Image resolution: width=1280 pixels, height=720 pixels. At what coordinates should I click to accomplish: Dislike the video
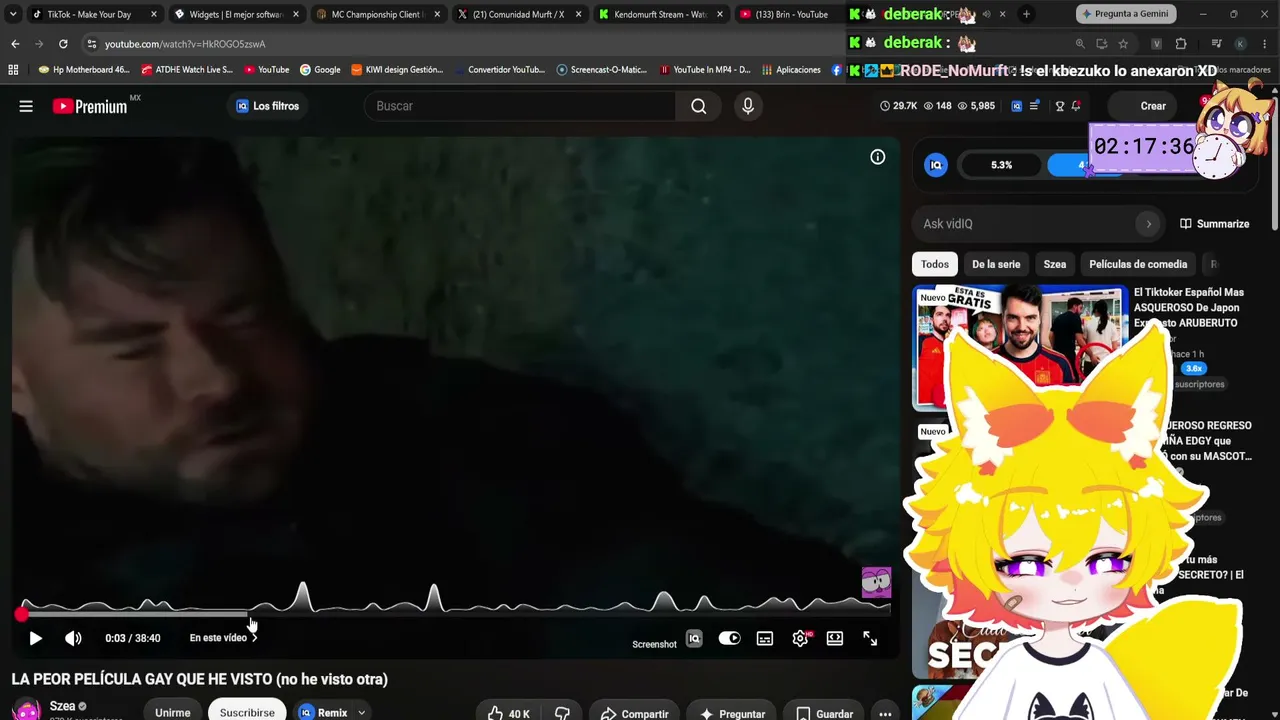tap(562, 713)
